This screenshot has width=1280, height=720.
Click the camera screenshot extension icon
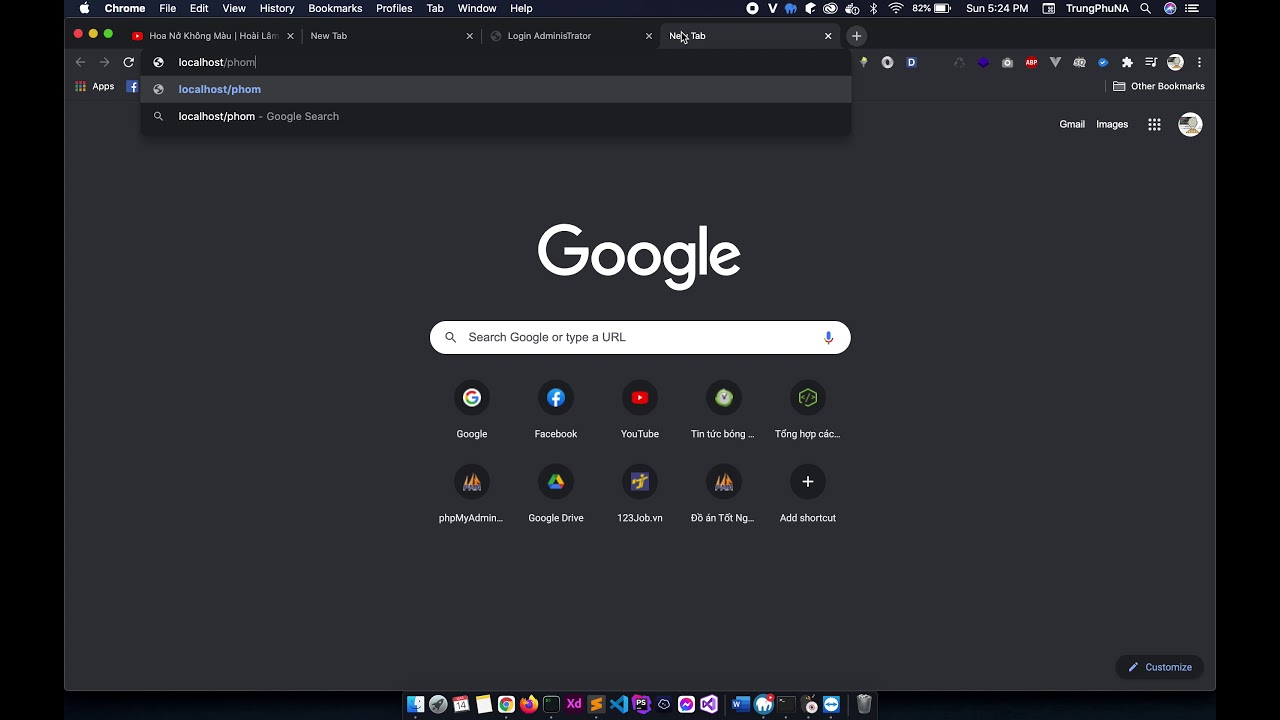pyautogui.click(x=1007, y=62)
